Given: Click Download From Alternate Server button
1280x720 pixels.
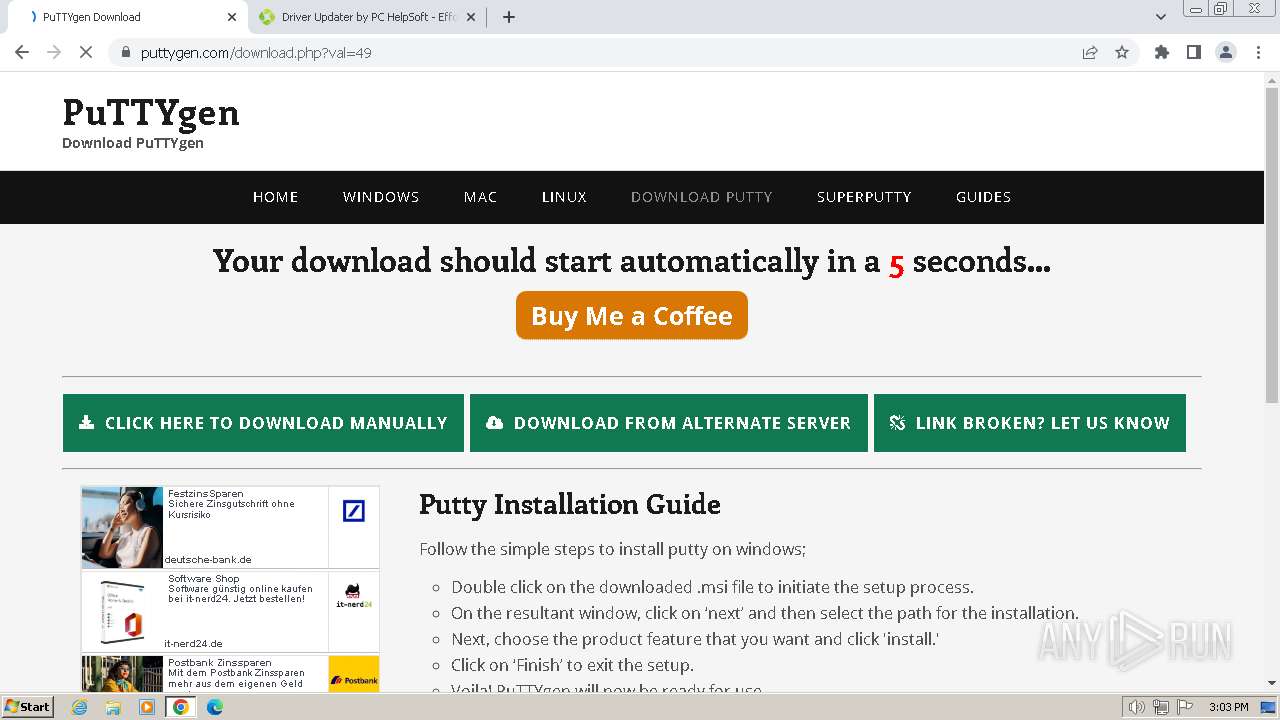Looking at the screenshot, I should point(669,423).
